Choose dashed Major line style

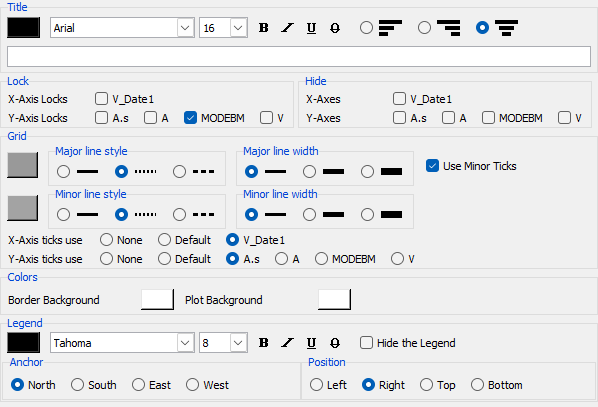point(179,172)
